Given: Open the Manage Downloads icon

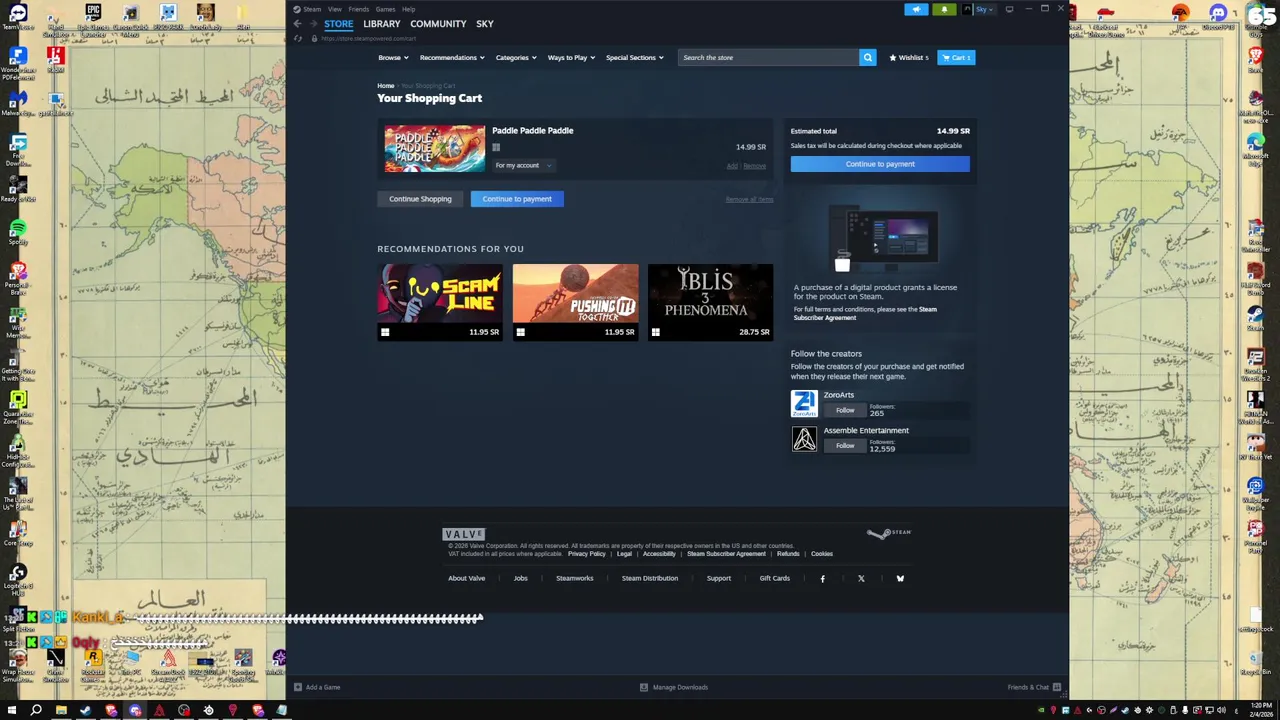Looking at the screenshot, I should tap(644, 687).
